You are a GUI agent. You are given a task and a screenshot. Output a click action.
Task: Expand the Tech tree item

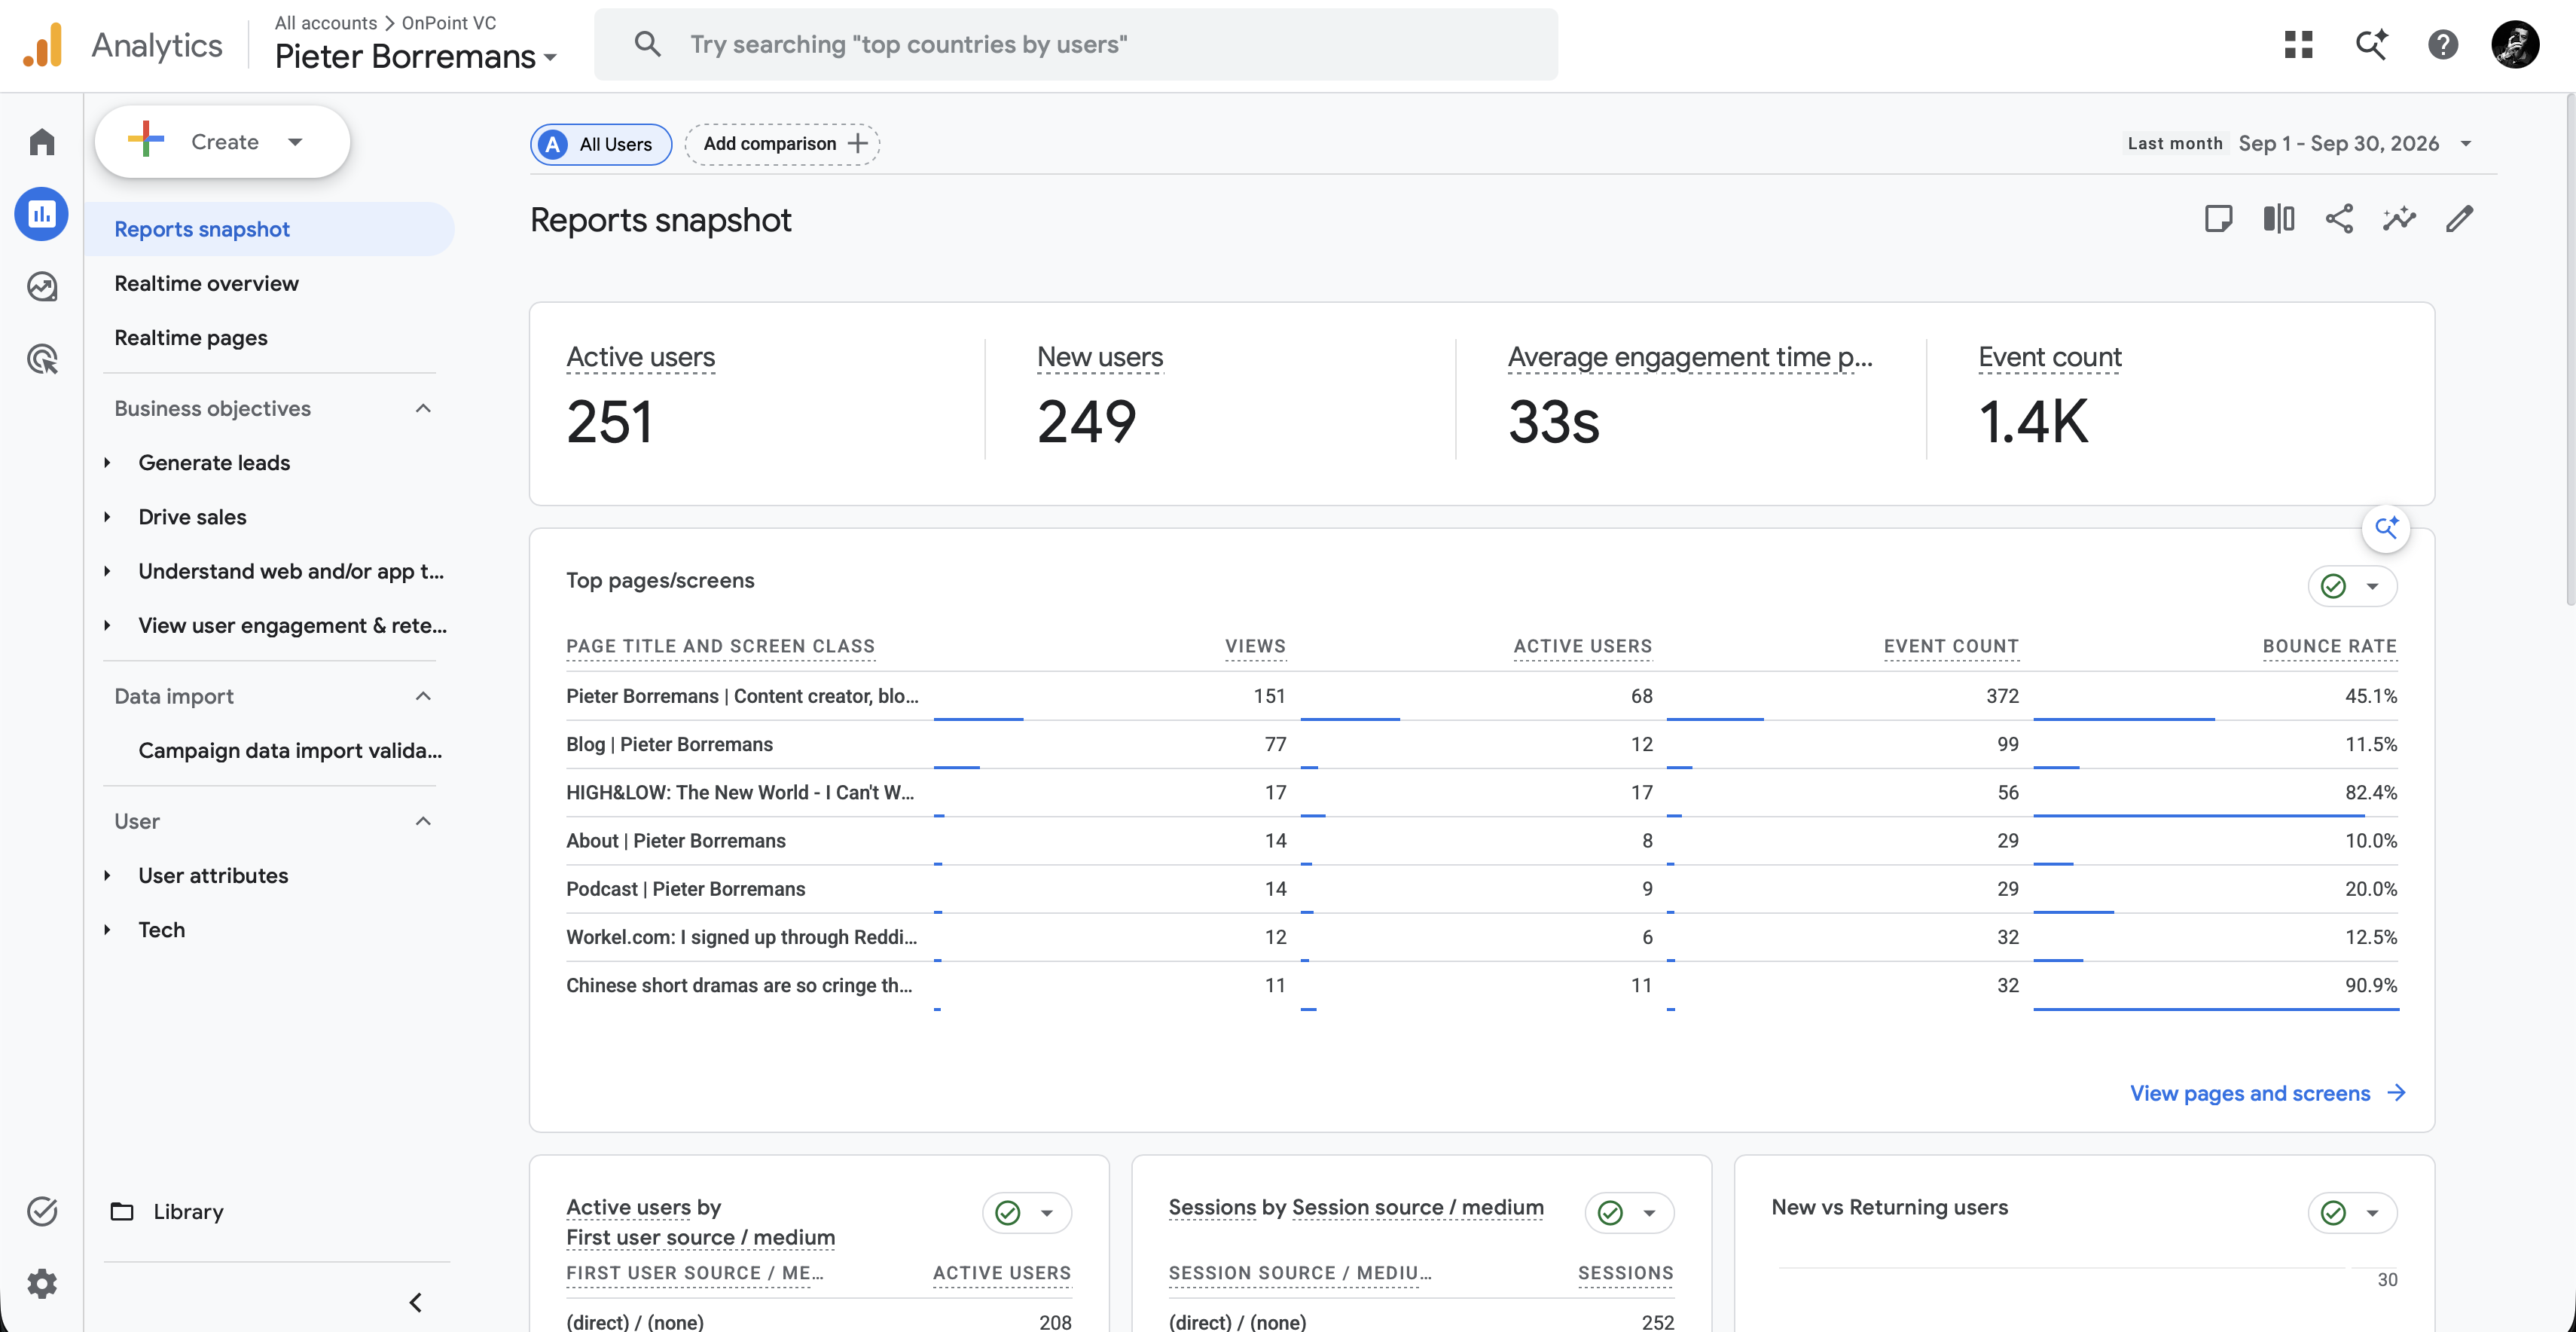tap(107, 930)
